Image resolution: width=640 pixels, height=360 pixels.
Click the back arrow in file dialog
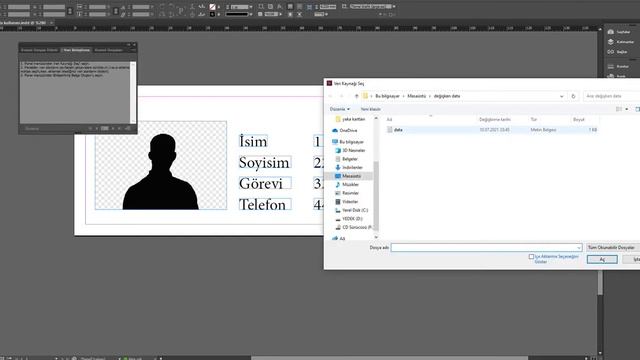pyautogui.click(x=331, y=96)
